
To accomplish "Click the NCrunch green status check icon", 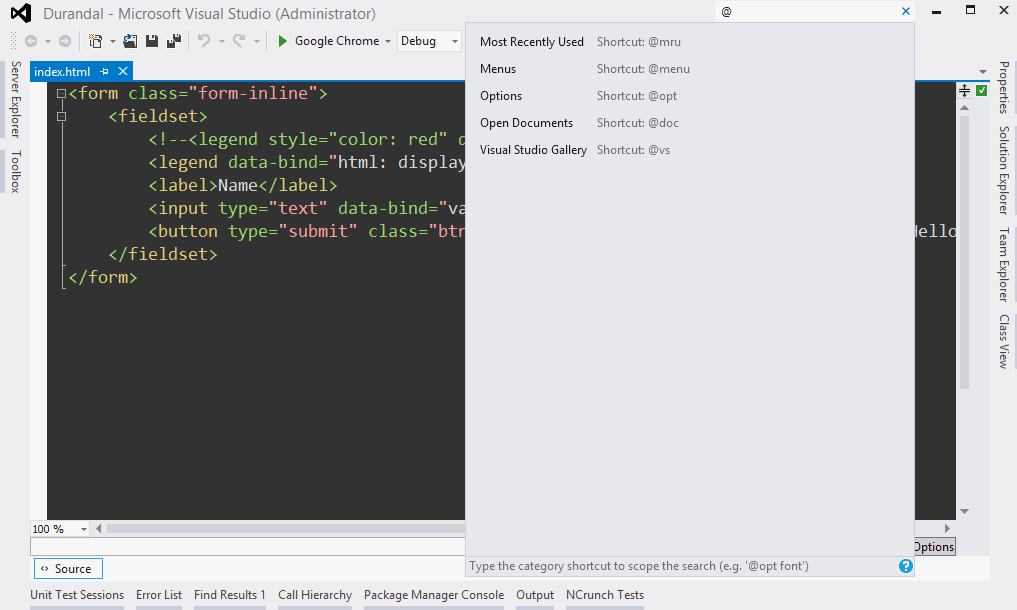I will [x=981, y=90].
